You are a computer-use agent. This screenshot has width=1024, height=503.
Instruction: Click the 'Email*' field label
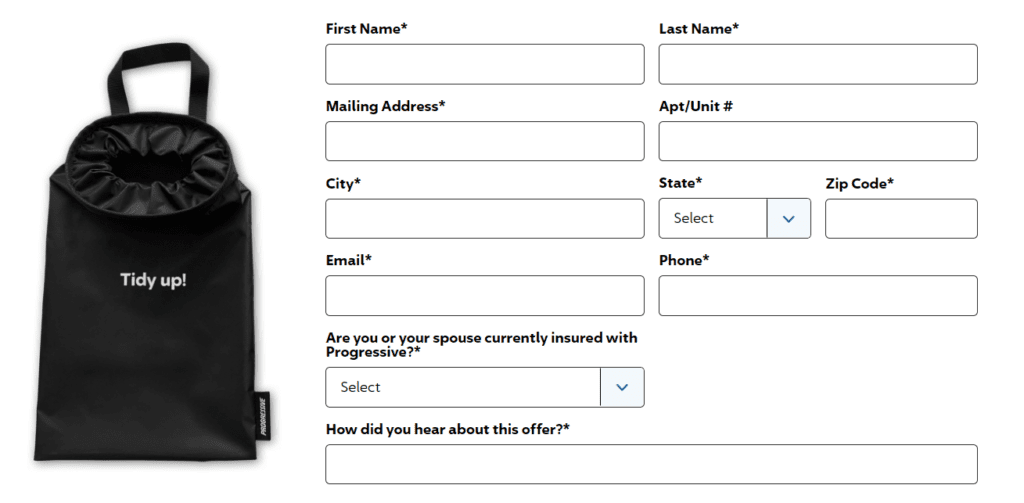349,260
